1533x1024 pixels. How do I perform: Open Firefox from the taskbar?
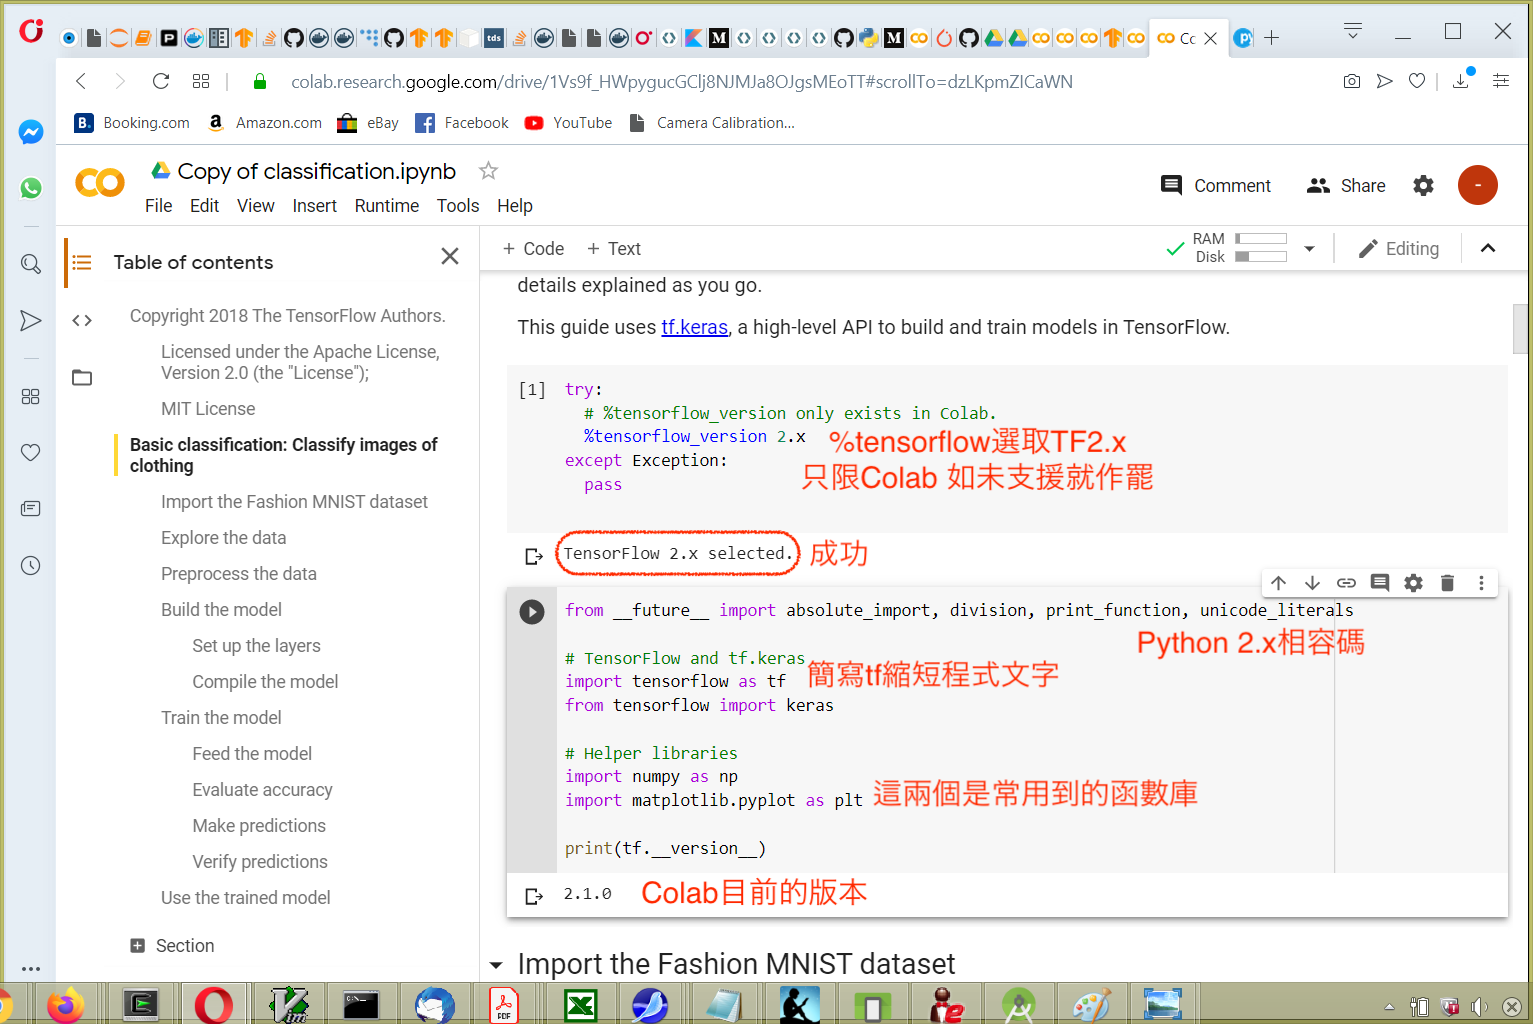click(66, 1005)
